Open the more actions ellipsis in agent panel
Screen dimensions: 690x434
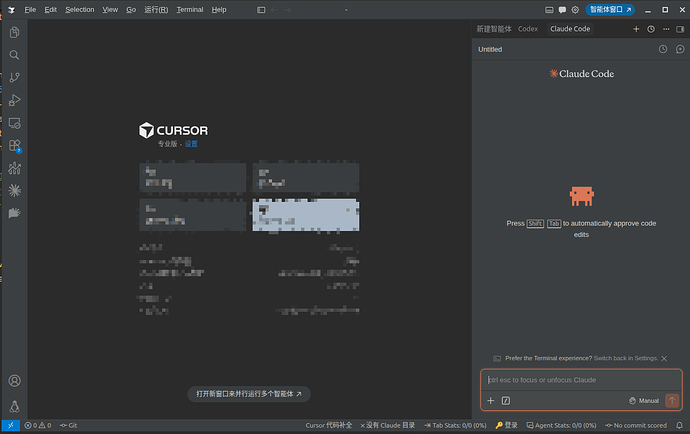click(x=666, y=29)
